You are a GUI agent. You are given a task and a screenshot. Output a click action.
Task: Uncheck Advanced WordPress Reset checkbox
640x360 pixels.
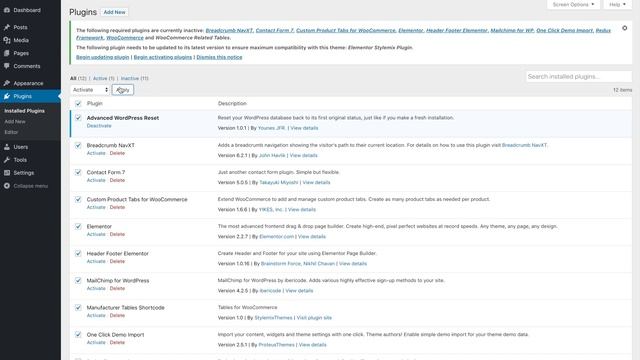point(78,118)
